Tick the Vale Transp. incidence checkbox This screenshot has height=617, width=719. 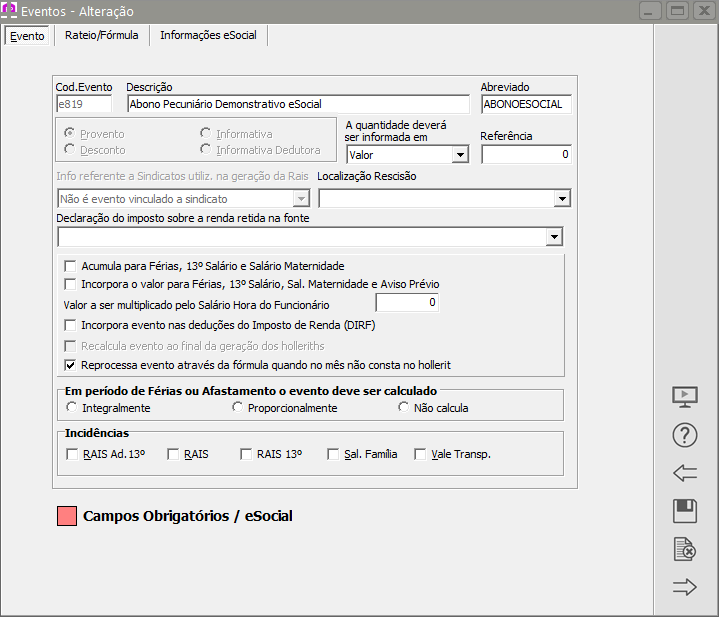click(421, 454)
